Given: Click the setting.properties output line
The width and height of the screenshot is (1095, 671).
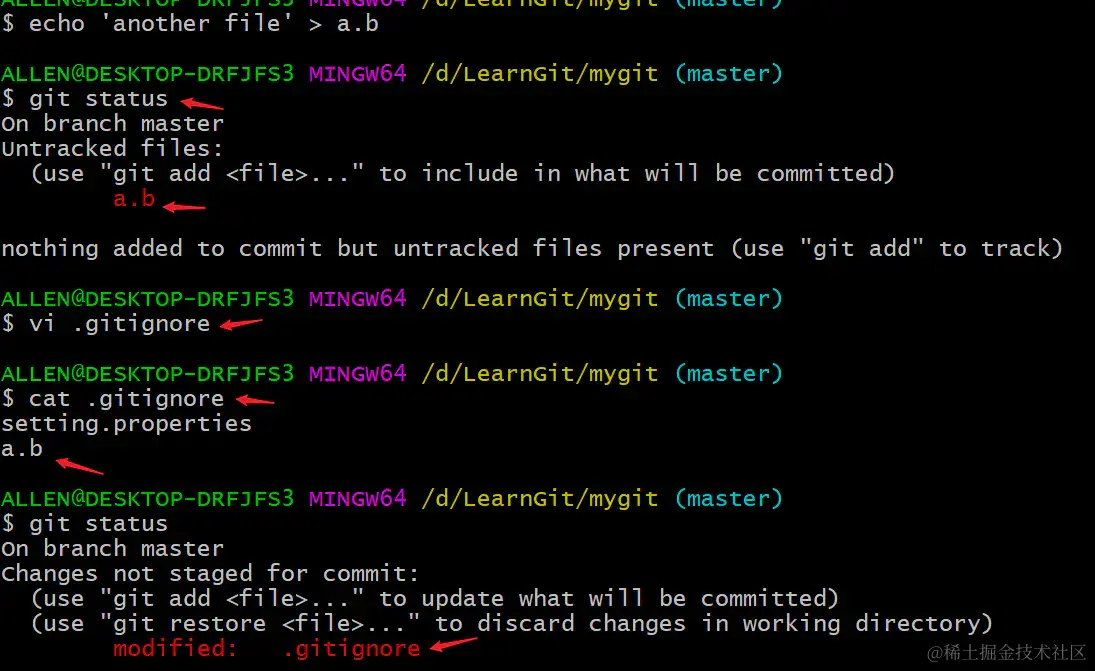Looking at the screenshot, I should point(126,424).
